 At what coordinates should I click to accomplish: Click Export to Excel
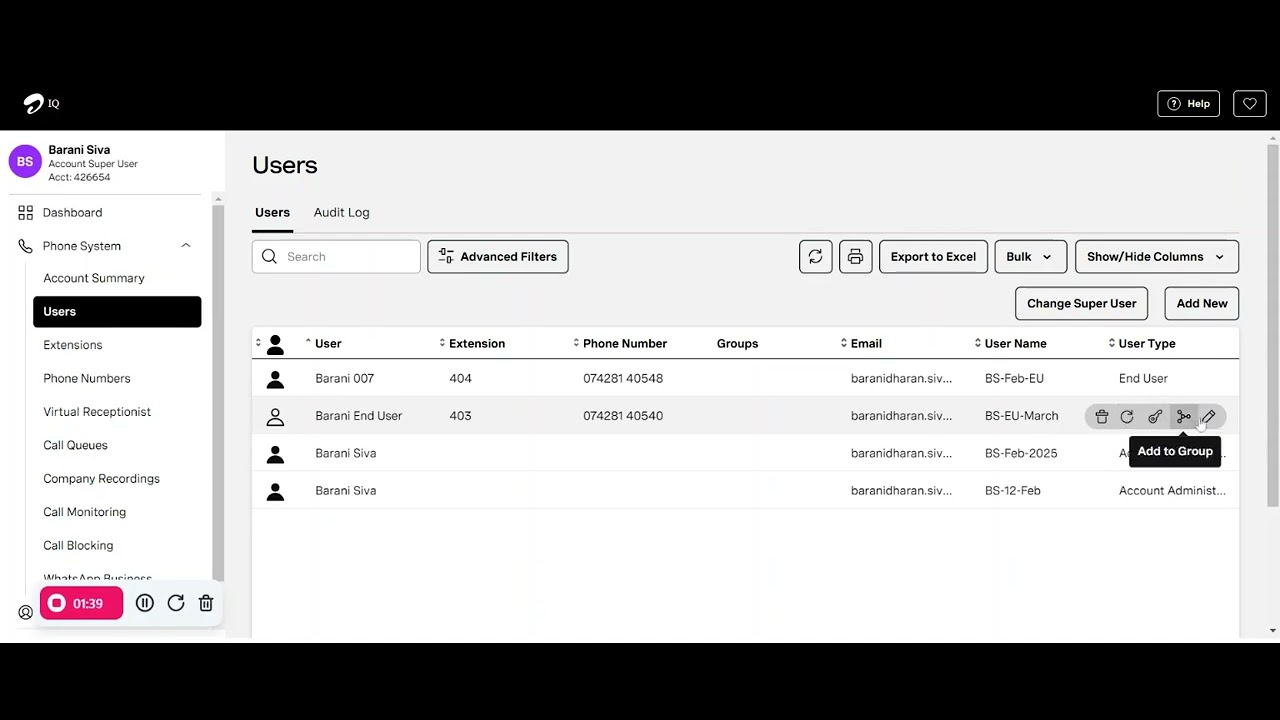point(933,257)
